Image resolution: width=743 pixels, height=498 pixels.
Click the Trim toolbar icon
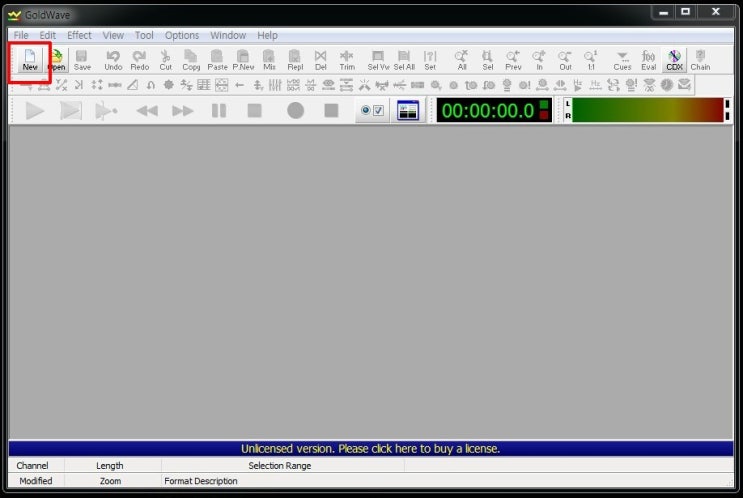tap(347, 60)
